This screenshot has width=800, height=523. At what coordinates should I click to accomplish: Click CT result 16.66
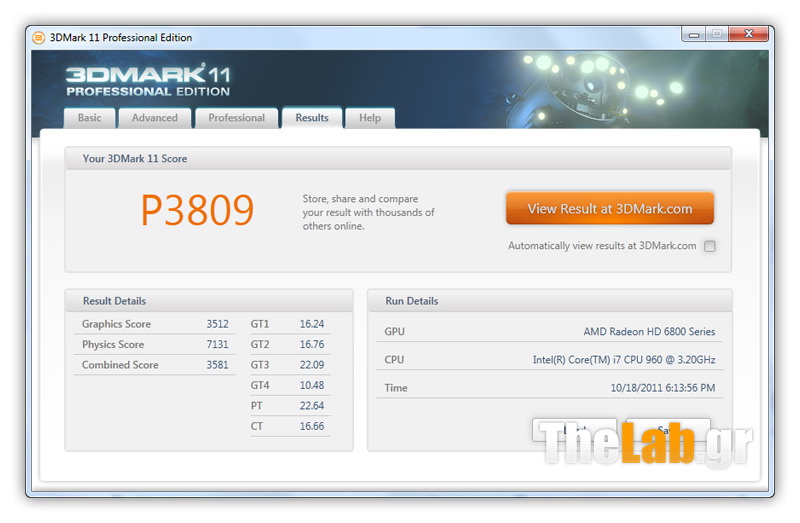[312, 426]
